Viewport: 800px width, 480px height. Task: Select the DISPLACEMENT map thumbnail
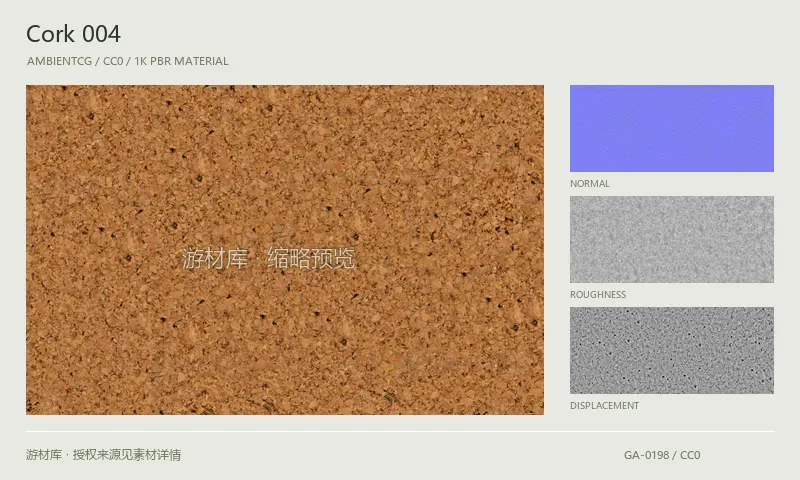coord(671,350)
